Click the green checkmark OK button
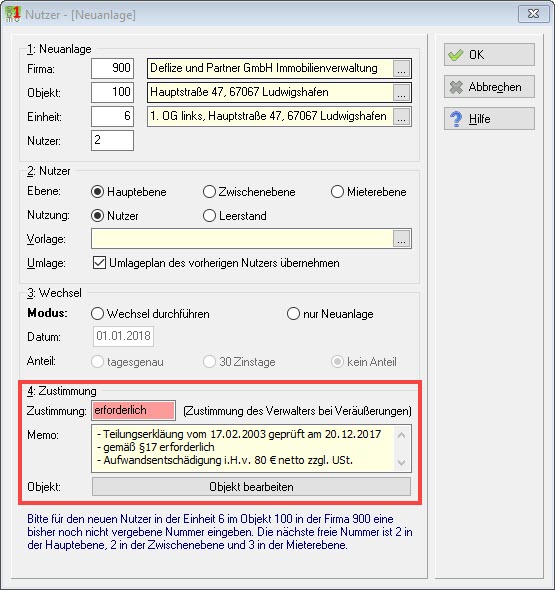 [489, 55]
